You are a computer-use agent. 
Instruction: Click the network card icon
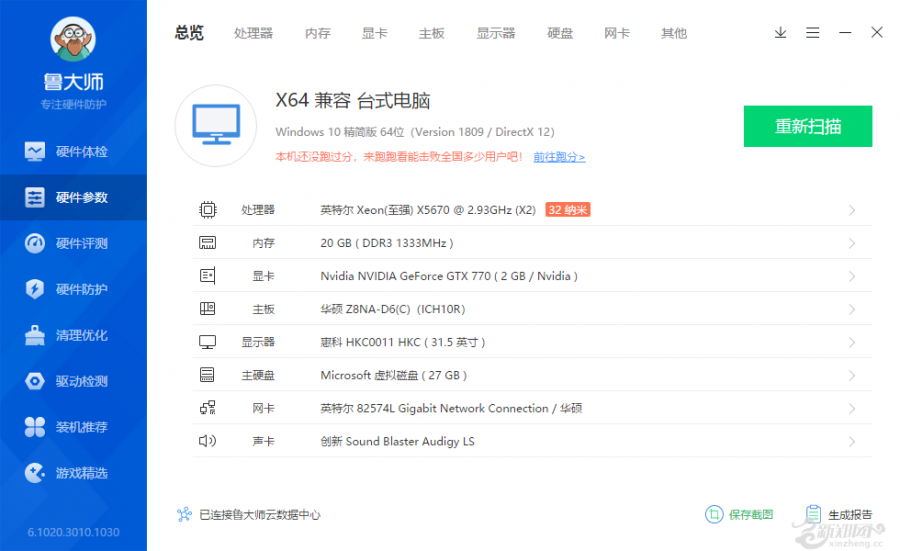(207, 408)
